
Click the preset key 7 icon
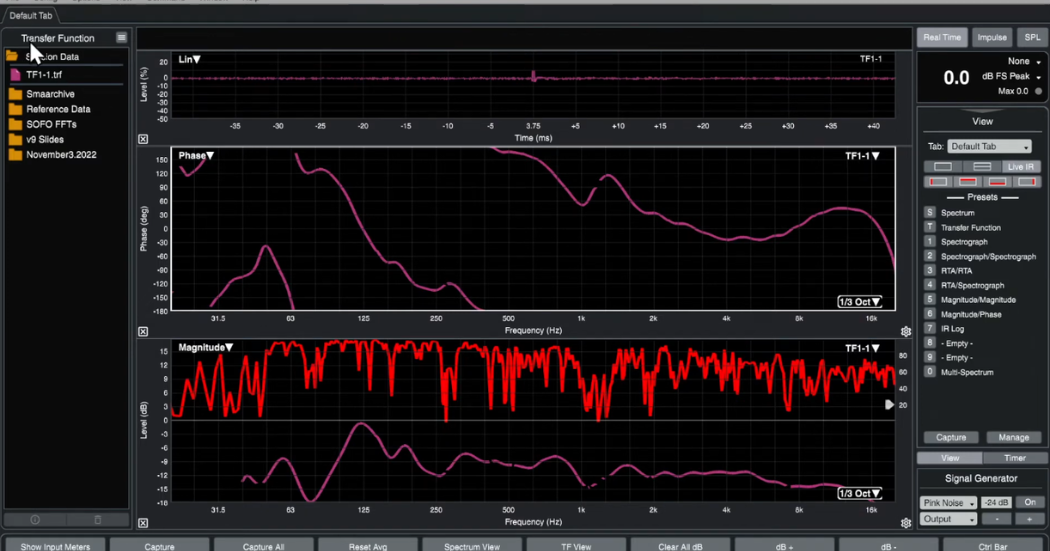(929, 328)
